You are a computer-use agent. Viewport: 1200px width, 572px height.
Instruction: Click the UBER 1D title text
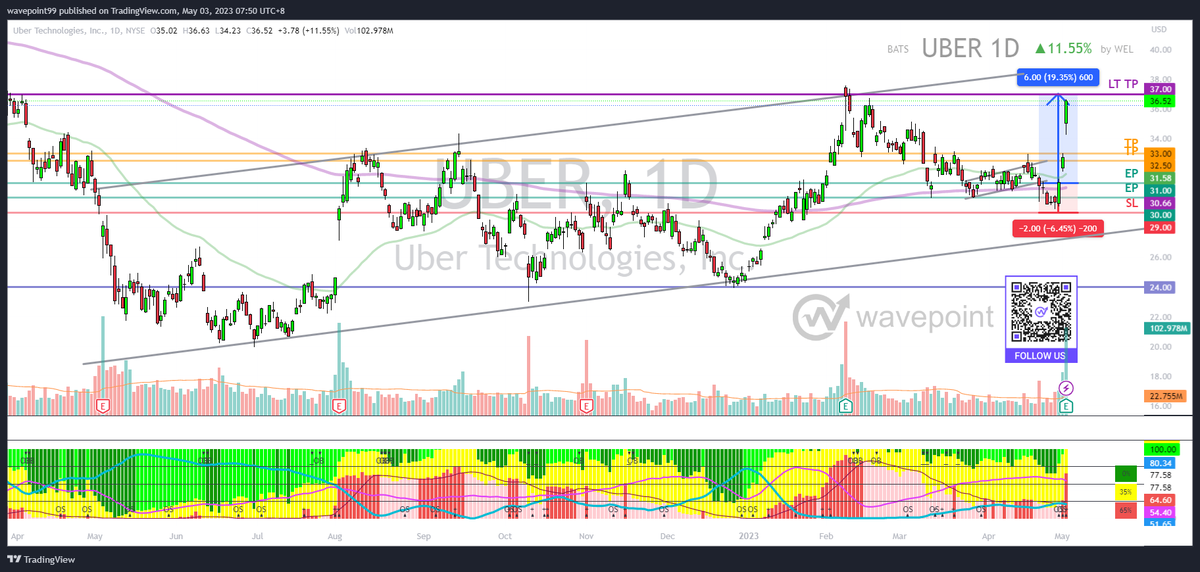[x=969, y=48]
